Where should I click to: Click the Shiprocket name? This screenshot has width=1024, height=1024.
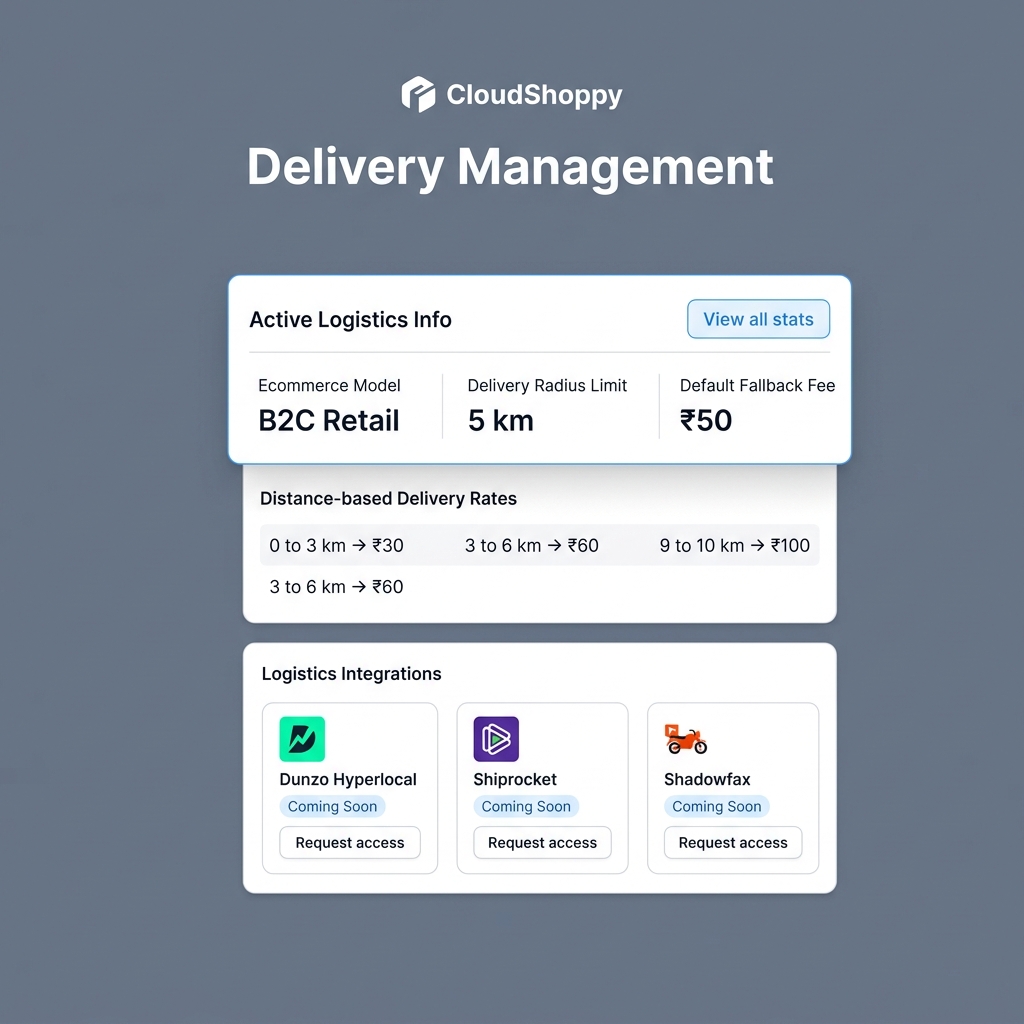(x=515, y=779)
